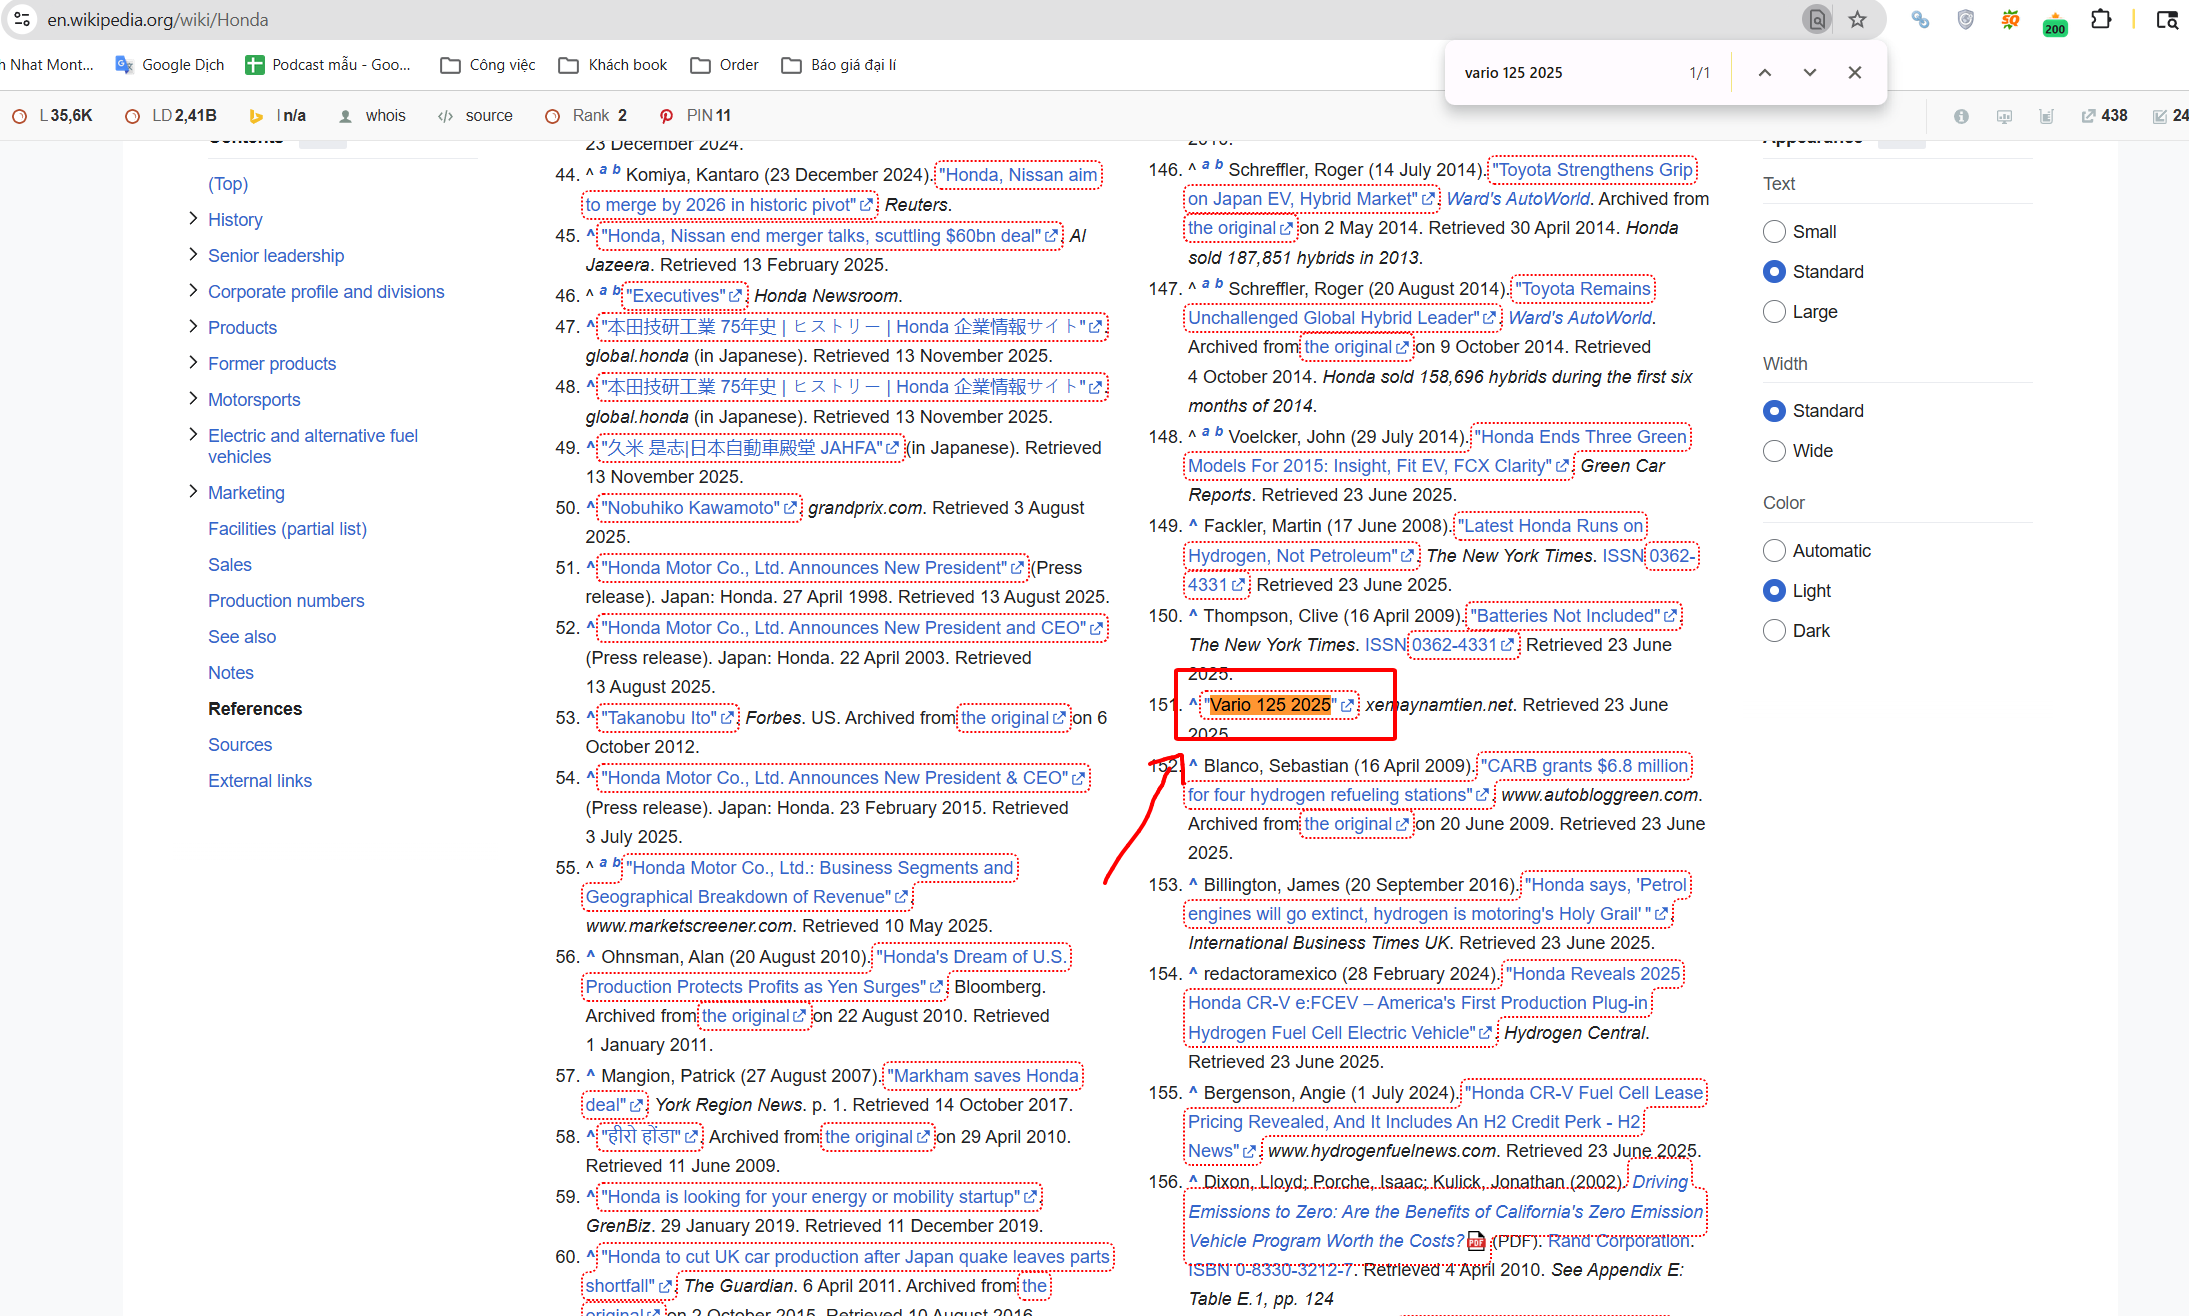
Task: Open SEOquake page info icon
Action: 1962,116
